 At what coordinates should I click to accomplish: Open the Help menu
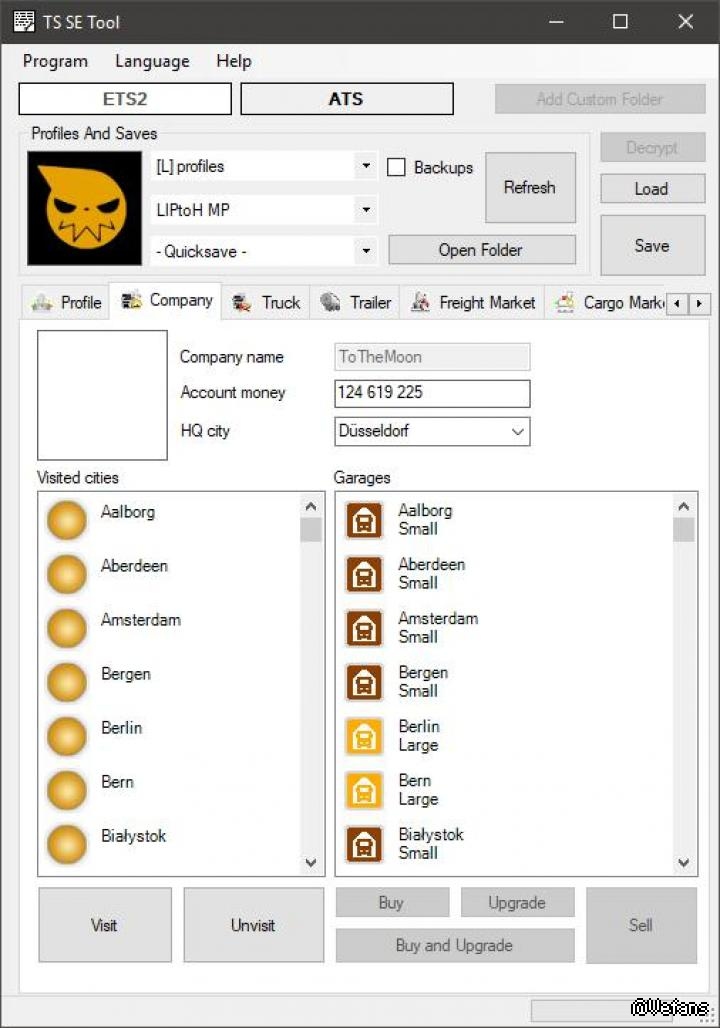tap(233, 61)
